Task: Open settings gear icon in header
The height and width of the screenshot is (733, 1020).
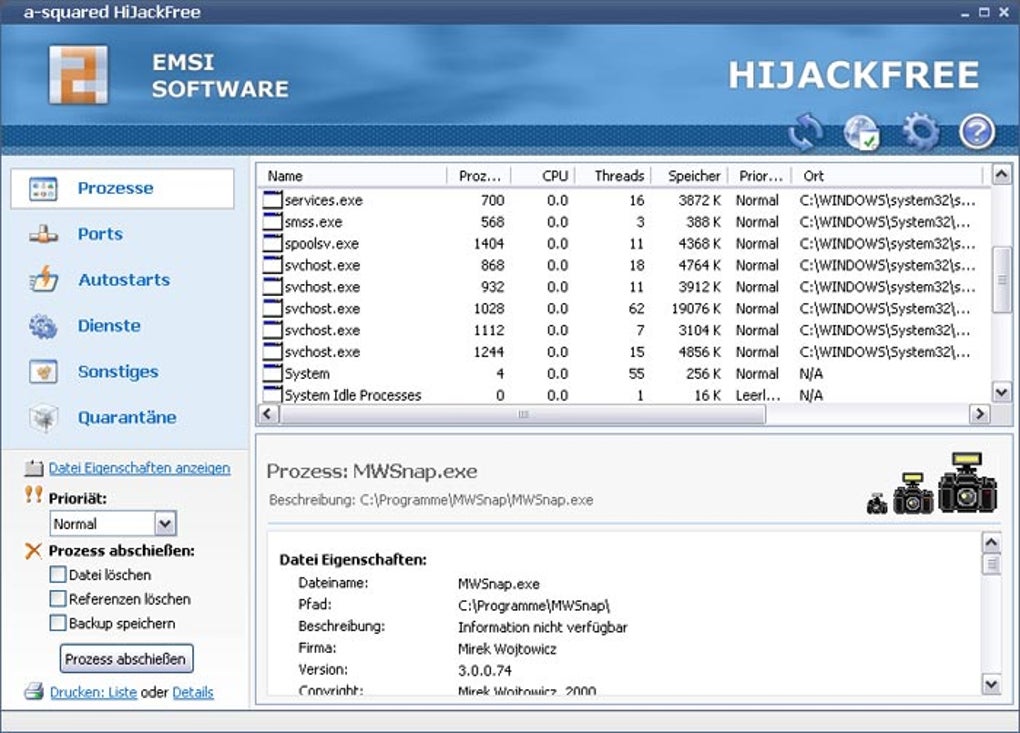Action: (x=920, y=131)
